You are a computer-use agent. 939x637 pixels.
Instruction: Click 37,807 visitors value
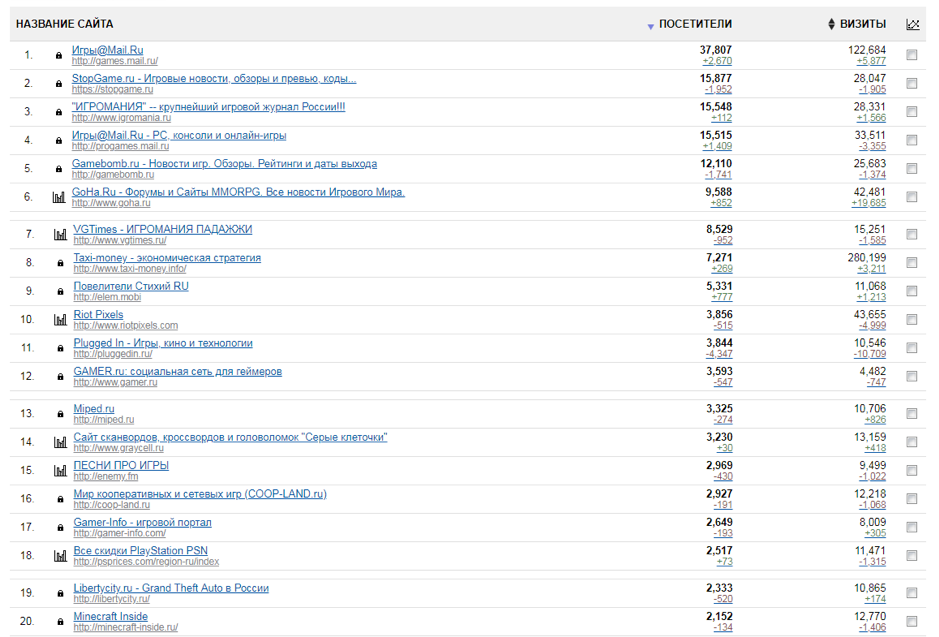point(716,50)
